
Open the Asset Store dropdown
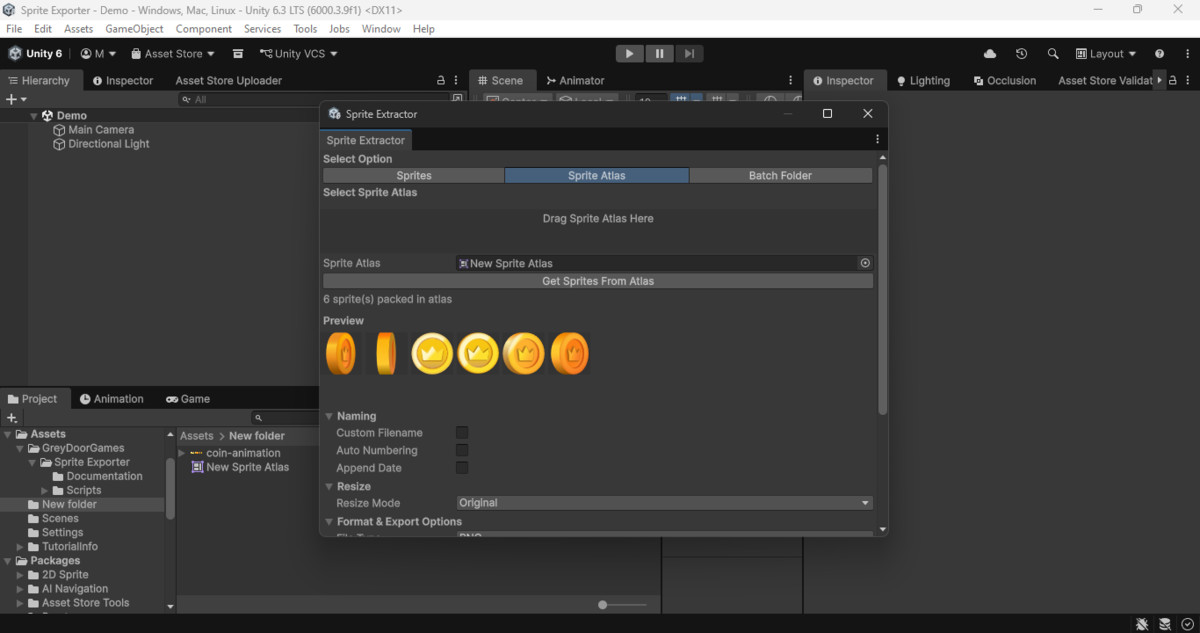tap(173, 54)
